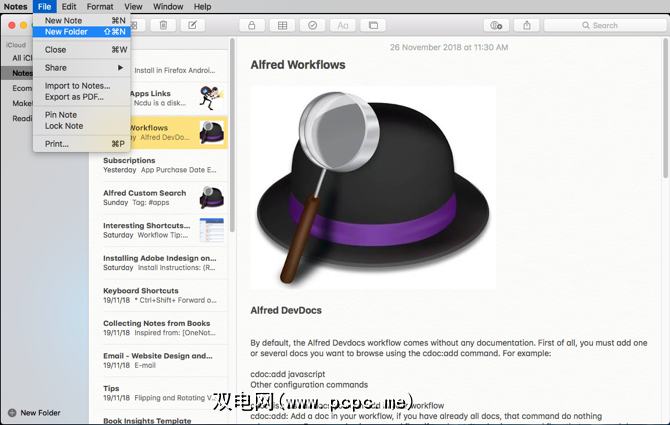670x425 pixels.
Task: Open the Alfred Custom Search note
Action: (159, 197)
